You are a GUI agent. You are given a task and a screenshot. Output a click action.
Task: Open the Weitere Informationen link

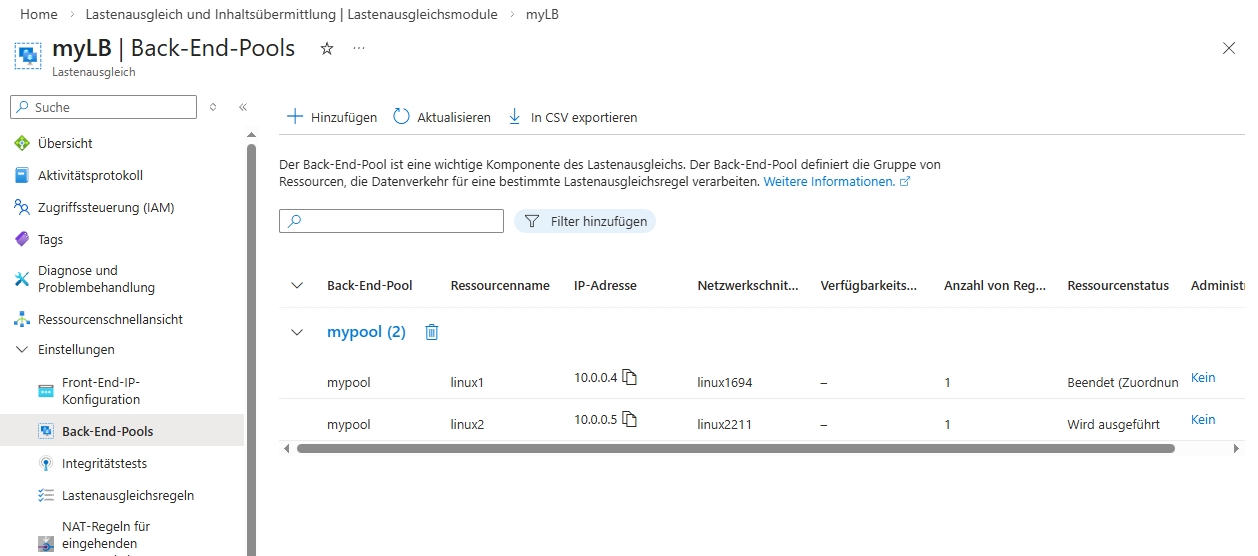[x=829, y=182]
